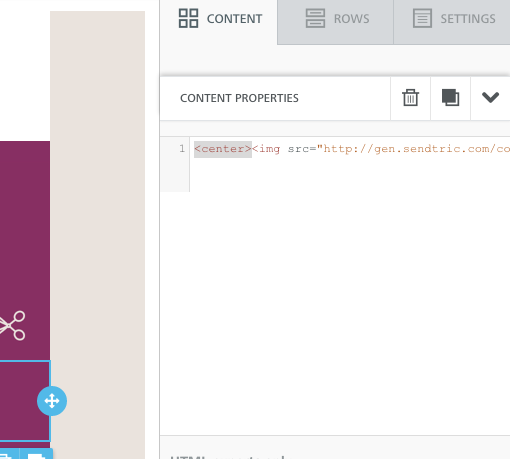Viewport: 521px width, 459px height.
Task: Click line number 1 in code gutter
Action: (x=182, y=148)
